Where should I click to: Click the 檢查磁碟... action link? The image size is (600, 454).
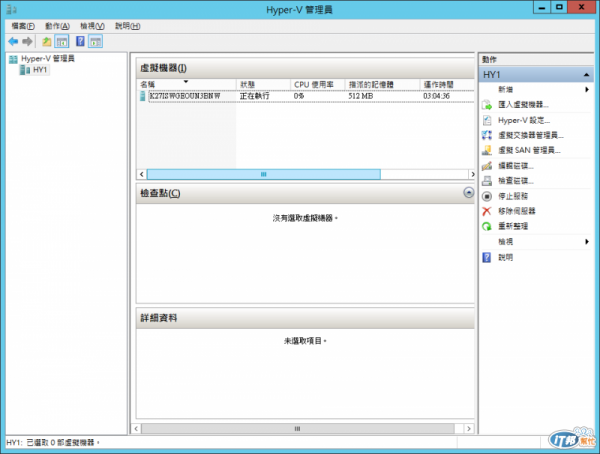(x=516, y=181)
